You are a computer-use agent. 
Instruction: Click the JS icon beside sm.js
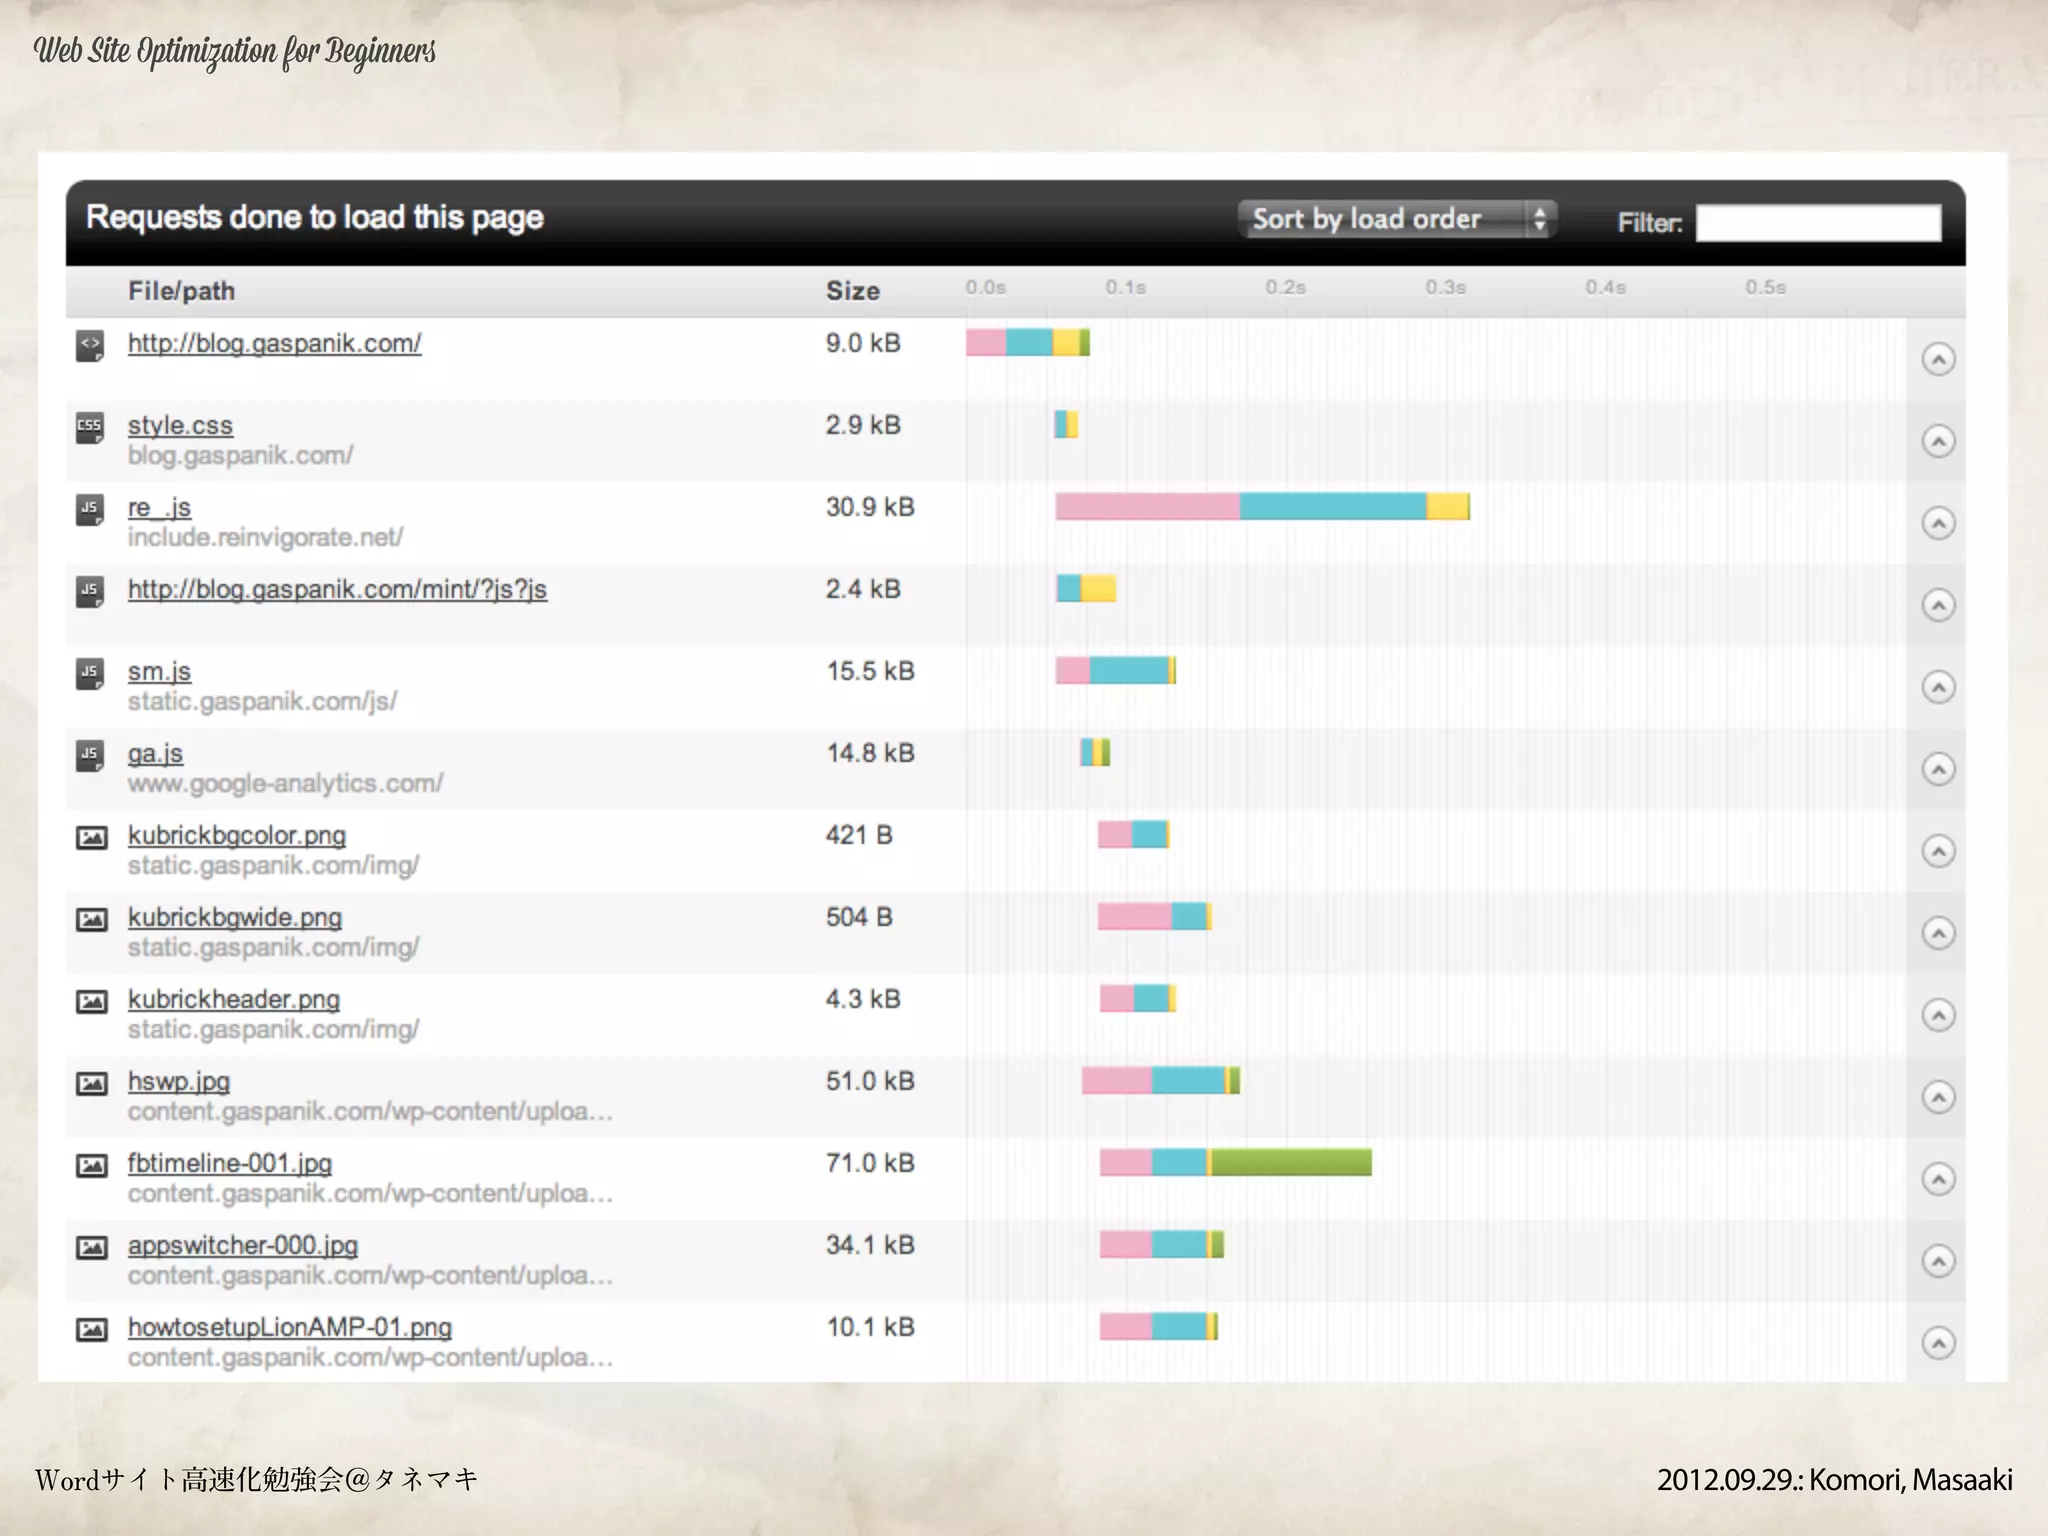click(90, 674)
